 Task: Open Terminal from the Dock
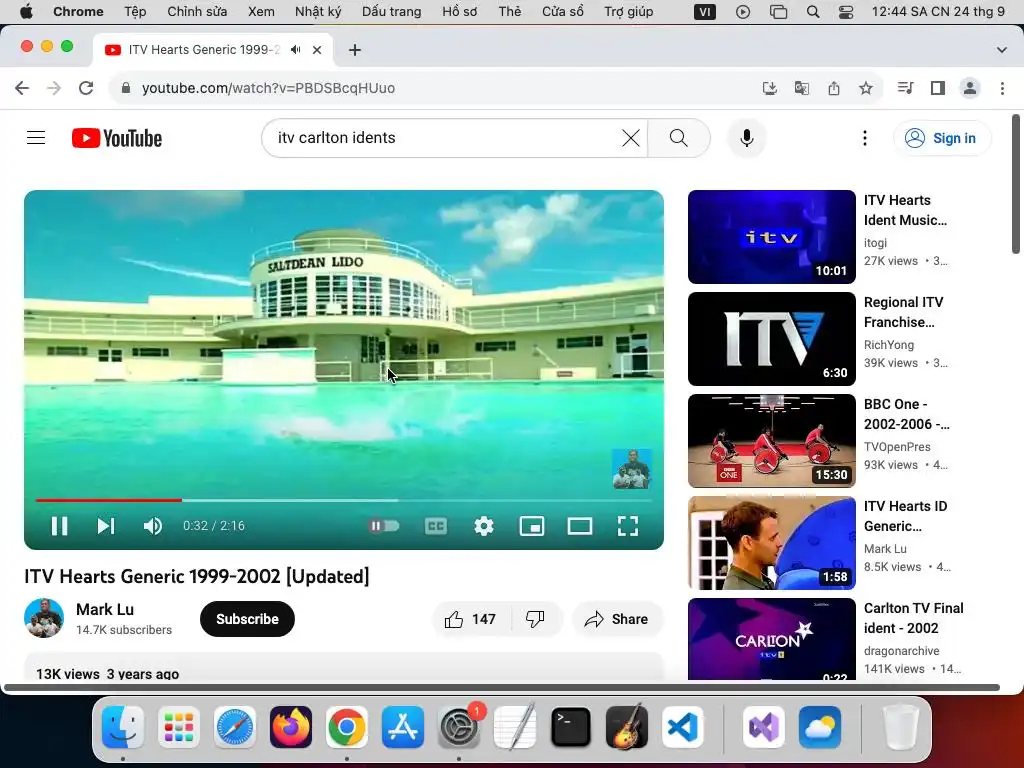pos(571,727)
